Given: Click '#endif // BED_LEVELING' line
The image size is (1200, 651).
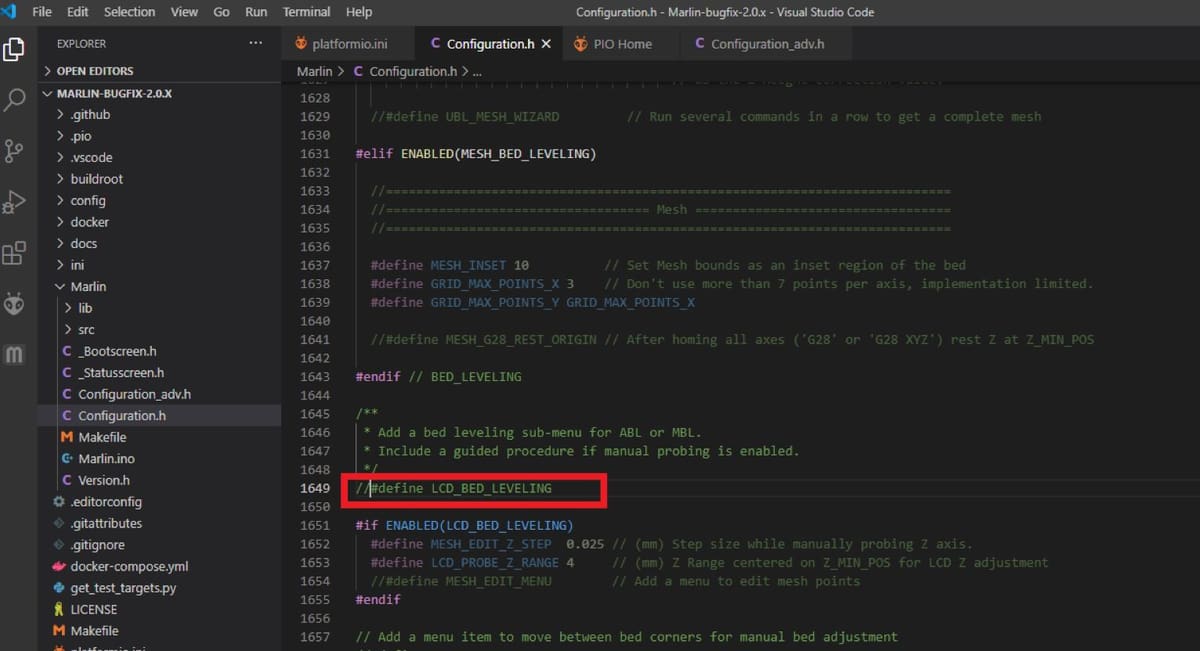Looking at the screenshot, I should (x=439, y=377).
